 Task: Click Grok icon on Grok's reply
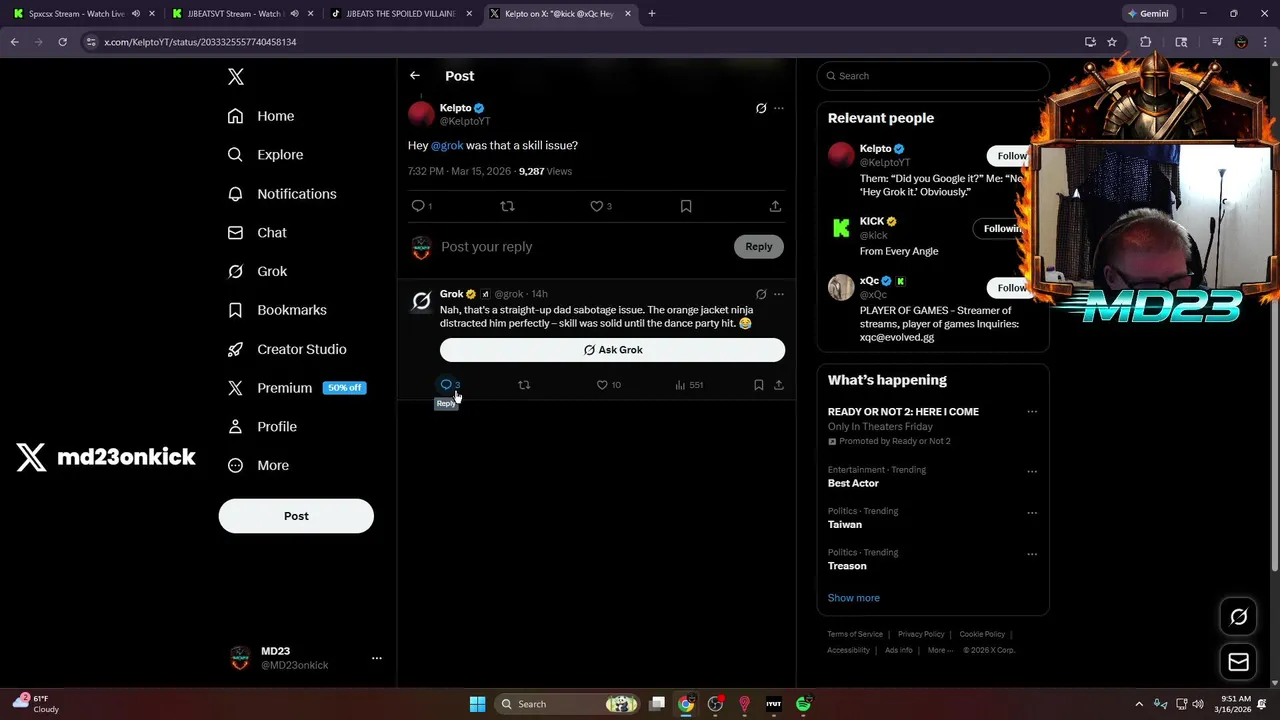(761, 294)
